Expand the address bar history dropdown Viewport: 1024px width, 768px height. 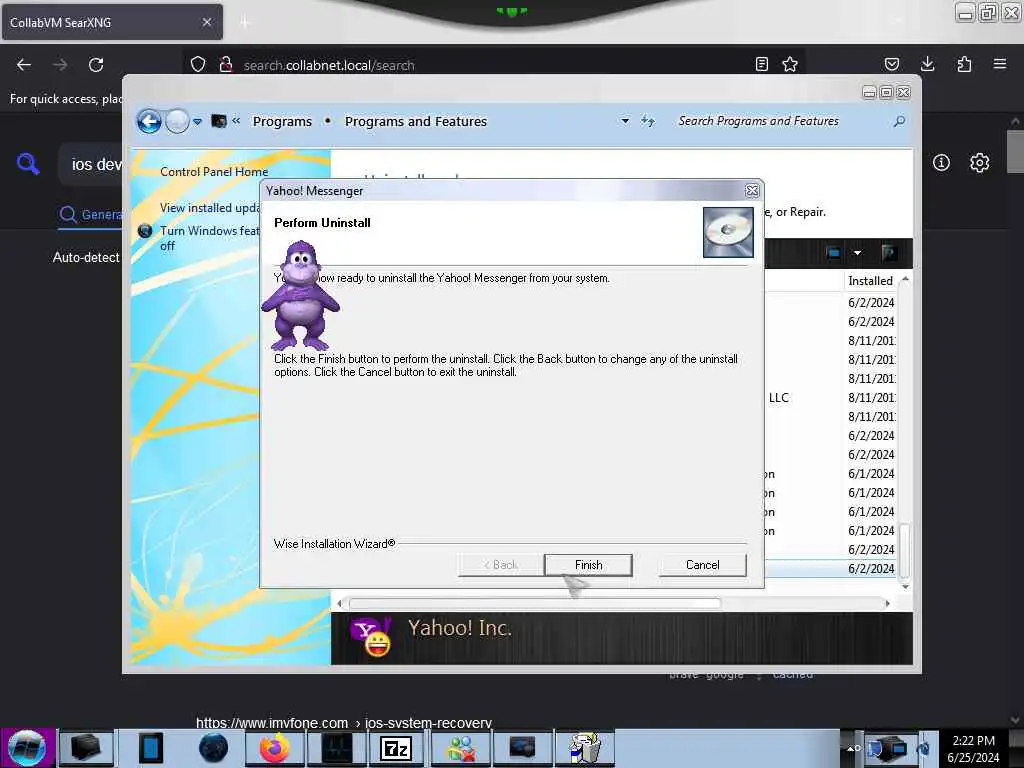coord(625,121)
